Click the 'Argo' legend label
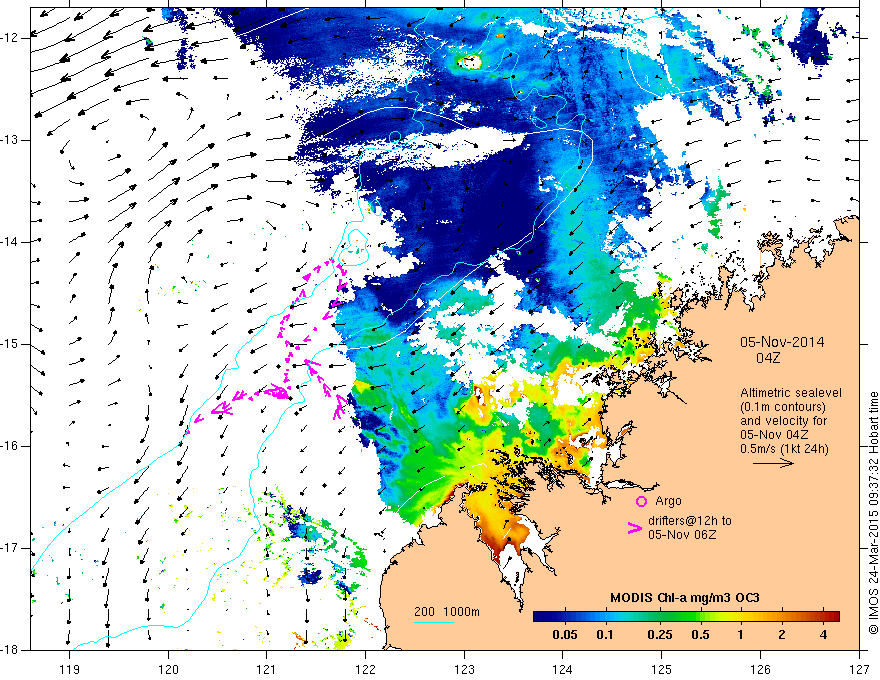 coord(668,502)
